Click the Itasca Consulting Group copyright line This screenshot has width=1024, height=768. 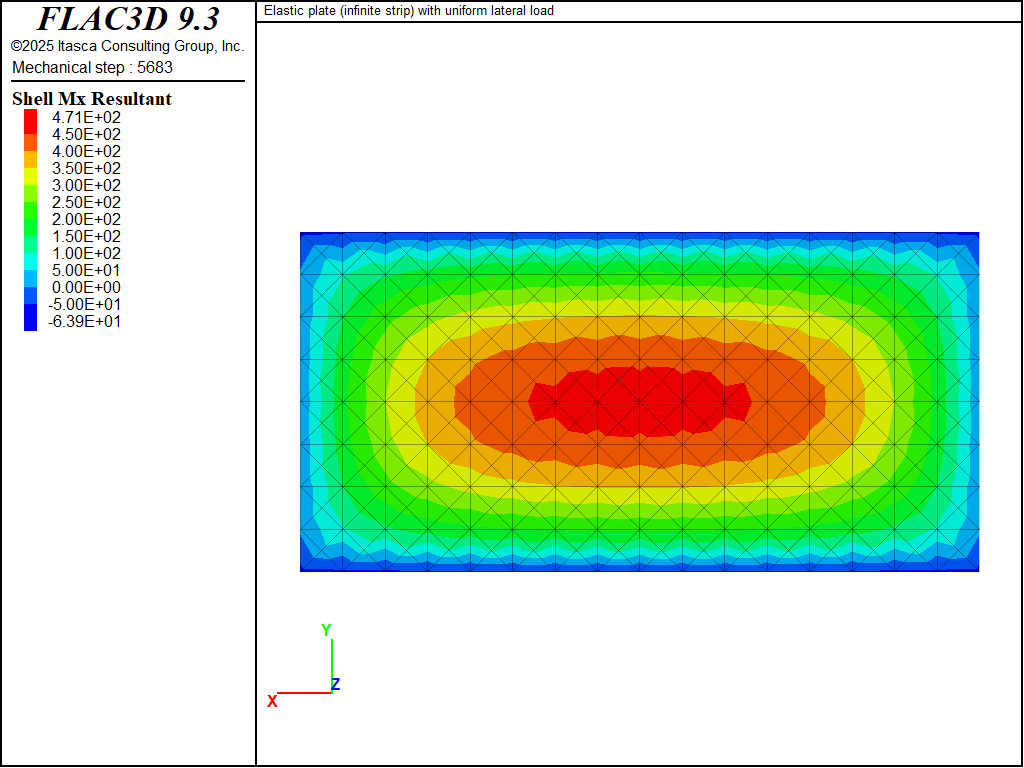[127, 46]
